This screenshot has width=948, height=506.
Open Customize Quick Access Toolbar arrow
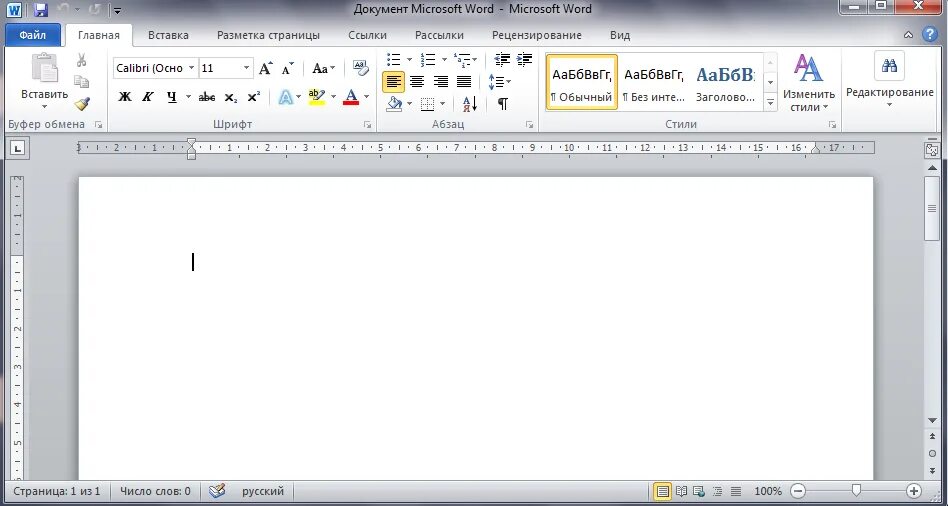click(x=117, y=10)
